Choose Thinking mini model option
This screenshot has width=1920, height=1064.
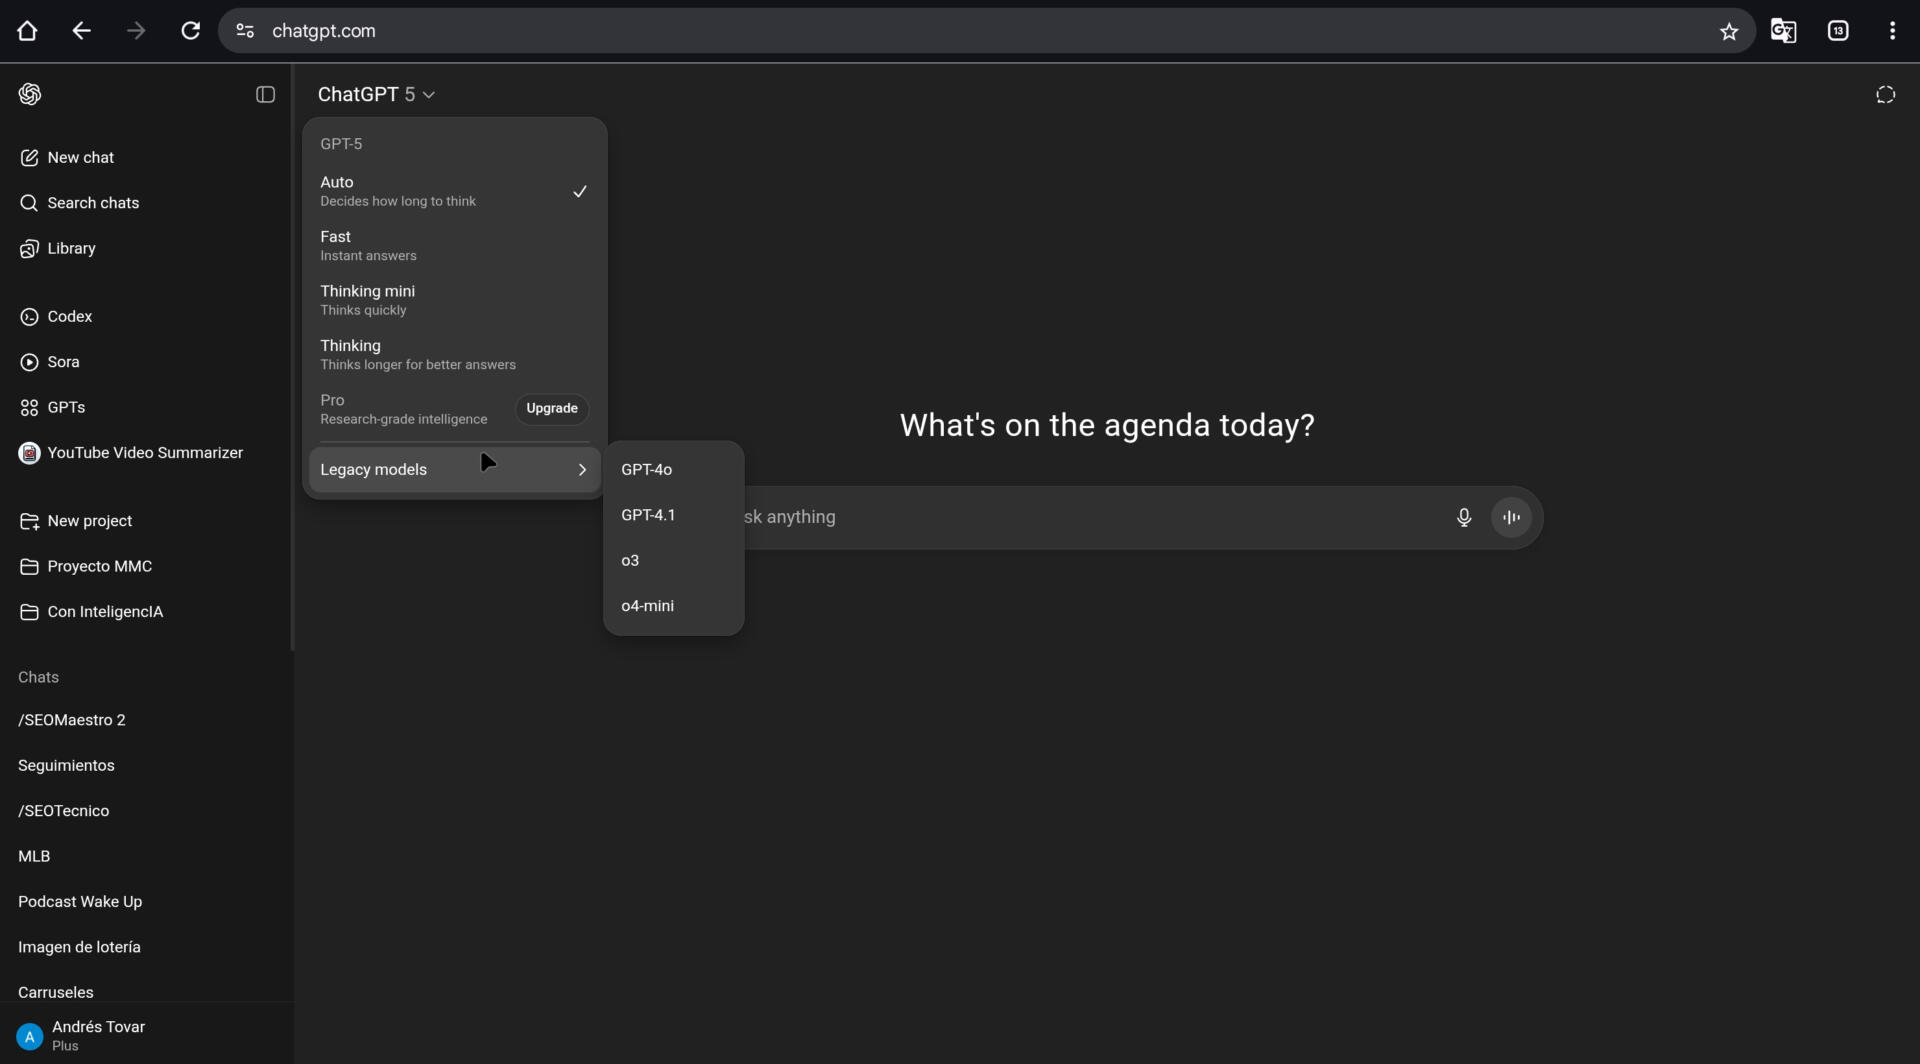click(x=454, y=300)
